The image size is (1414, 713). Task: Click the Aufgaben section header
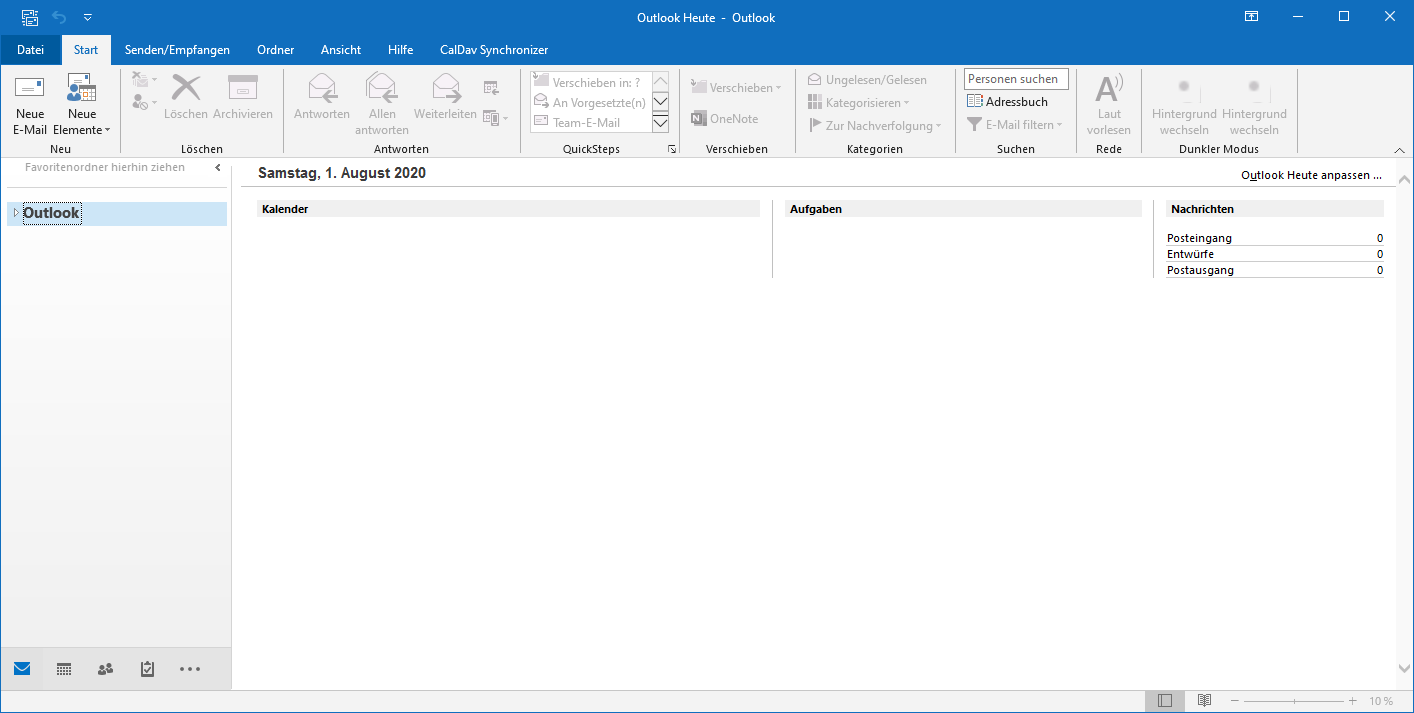(x=964, y=209)
